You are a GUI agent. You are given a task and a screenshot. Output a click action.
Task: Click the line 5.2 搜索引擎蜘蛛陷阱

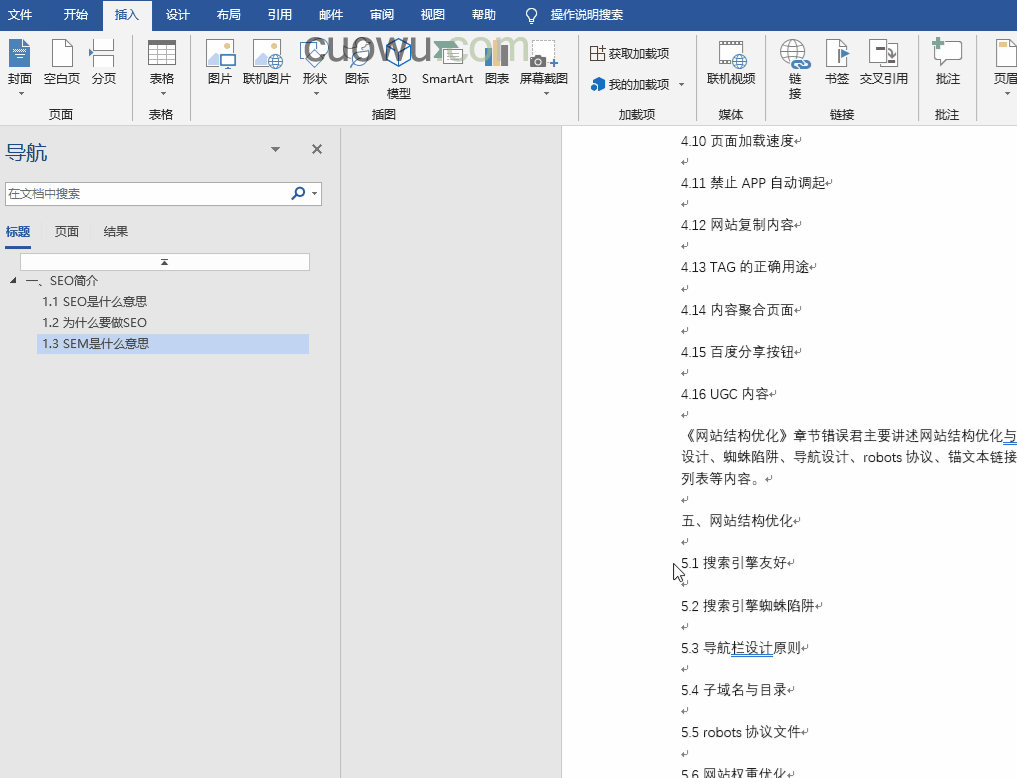(x=748, y=606)
